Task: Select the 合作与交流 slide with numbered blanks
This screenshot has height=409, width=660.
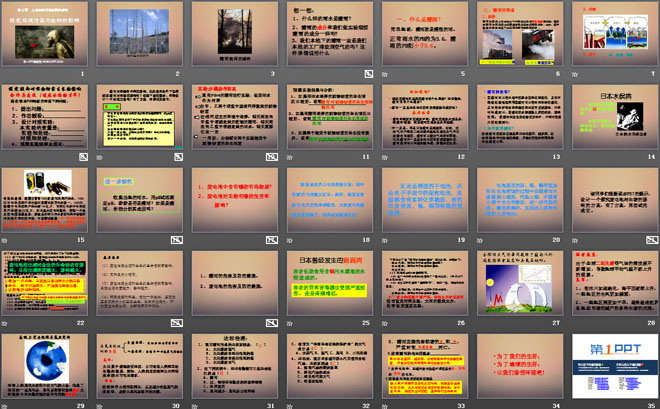Action: tap(45, 117)
